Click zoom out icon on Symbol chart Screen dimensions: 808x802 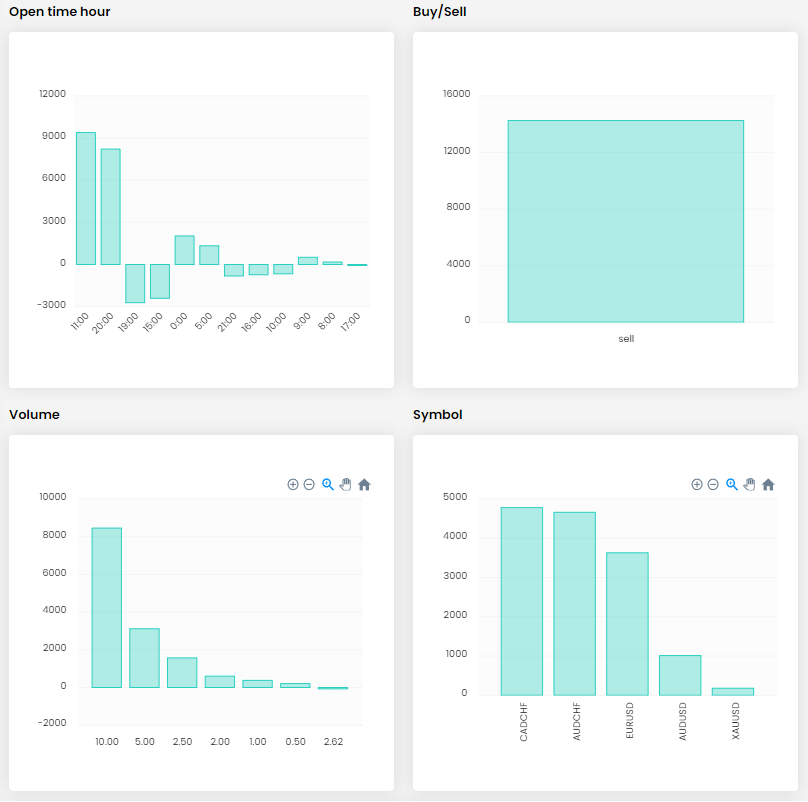tap(713, 484)
